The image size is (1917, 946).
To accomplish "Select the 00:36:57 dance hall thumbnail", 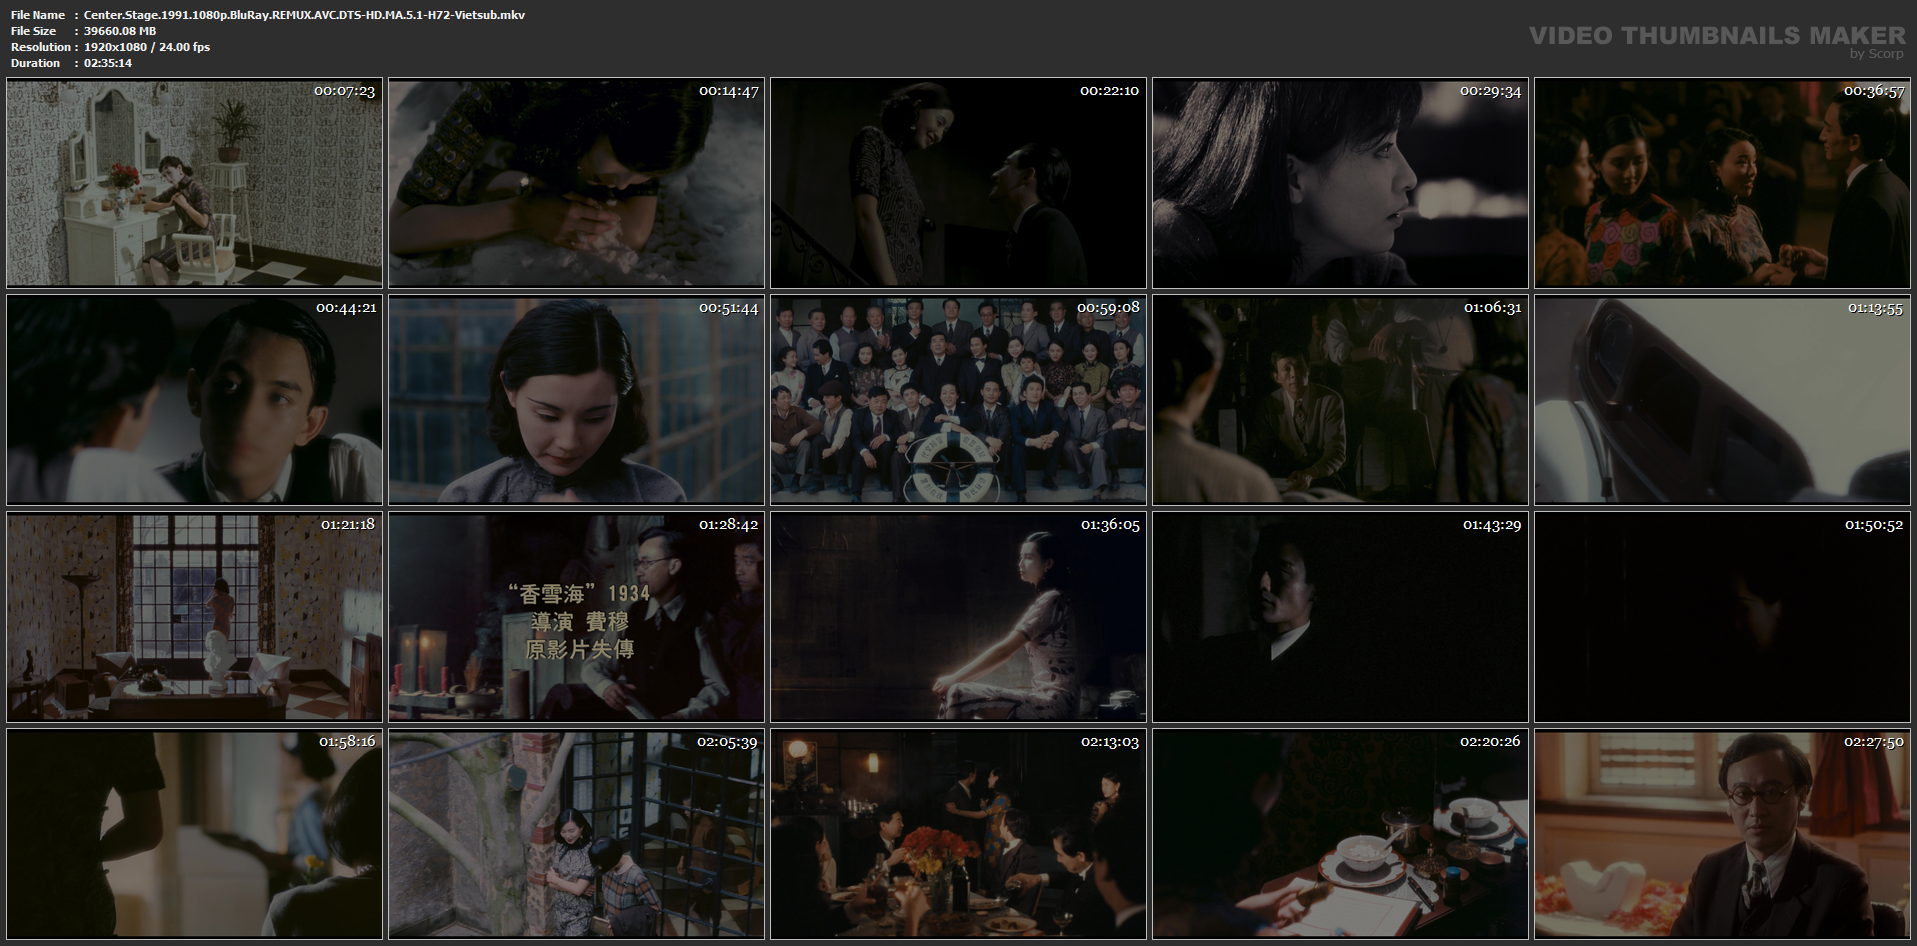I will click(1722, 183).
